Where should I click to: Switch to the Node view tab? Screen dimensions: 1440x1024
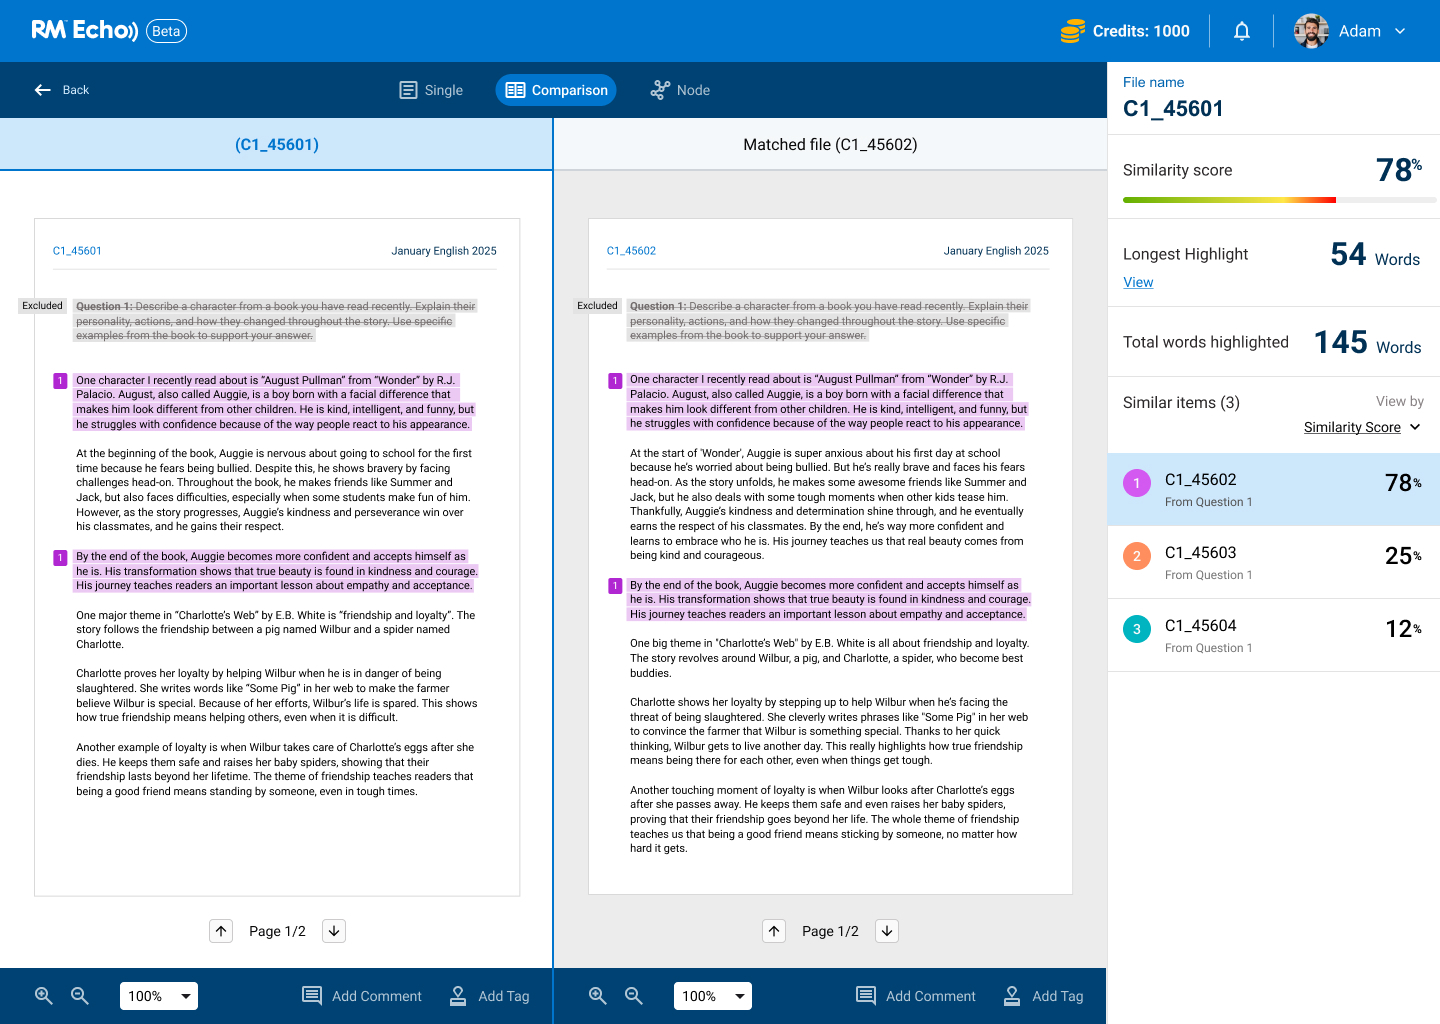680,90
